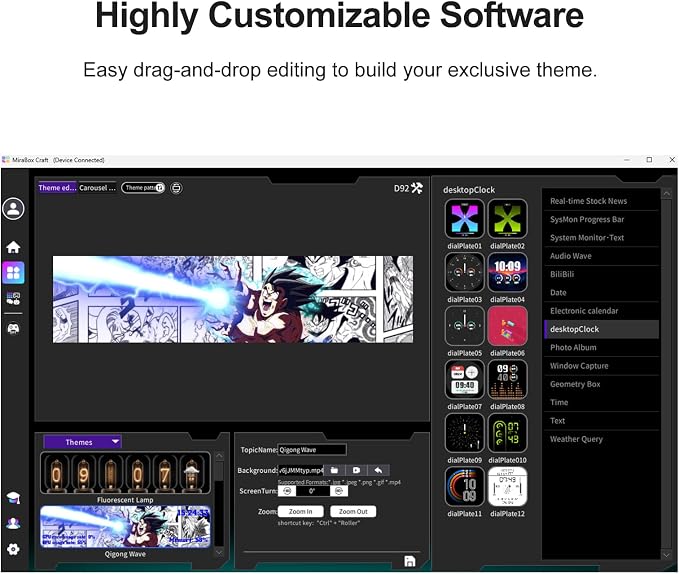The width and height of the screenshot is (679, 574).
Task: Select desktopClock in widget list
Action: (x=601, y=329)
